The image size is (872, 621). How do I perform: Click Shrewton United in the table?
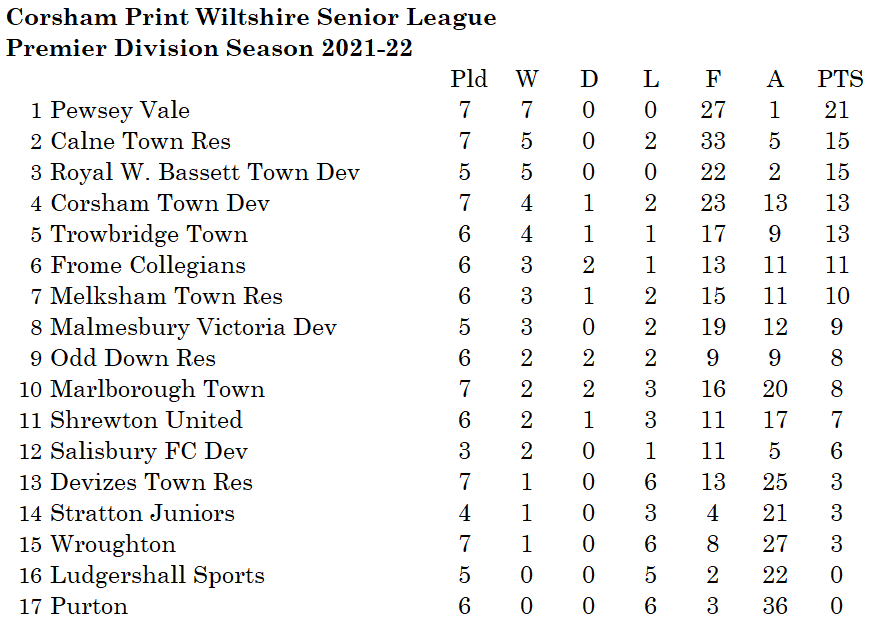pos(146,421)
